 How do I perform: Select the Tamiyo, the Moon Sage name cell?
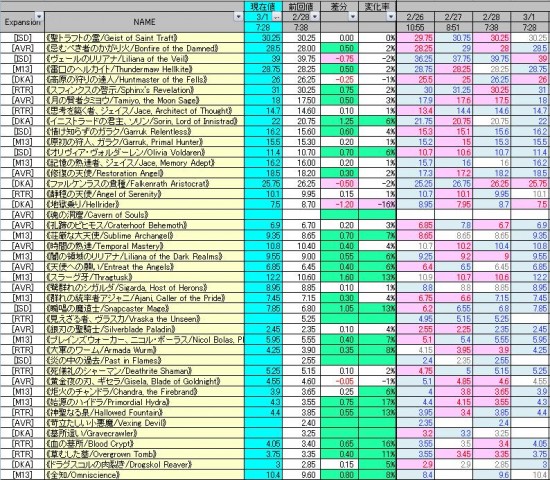[x=144, y=100]
